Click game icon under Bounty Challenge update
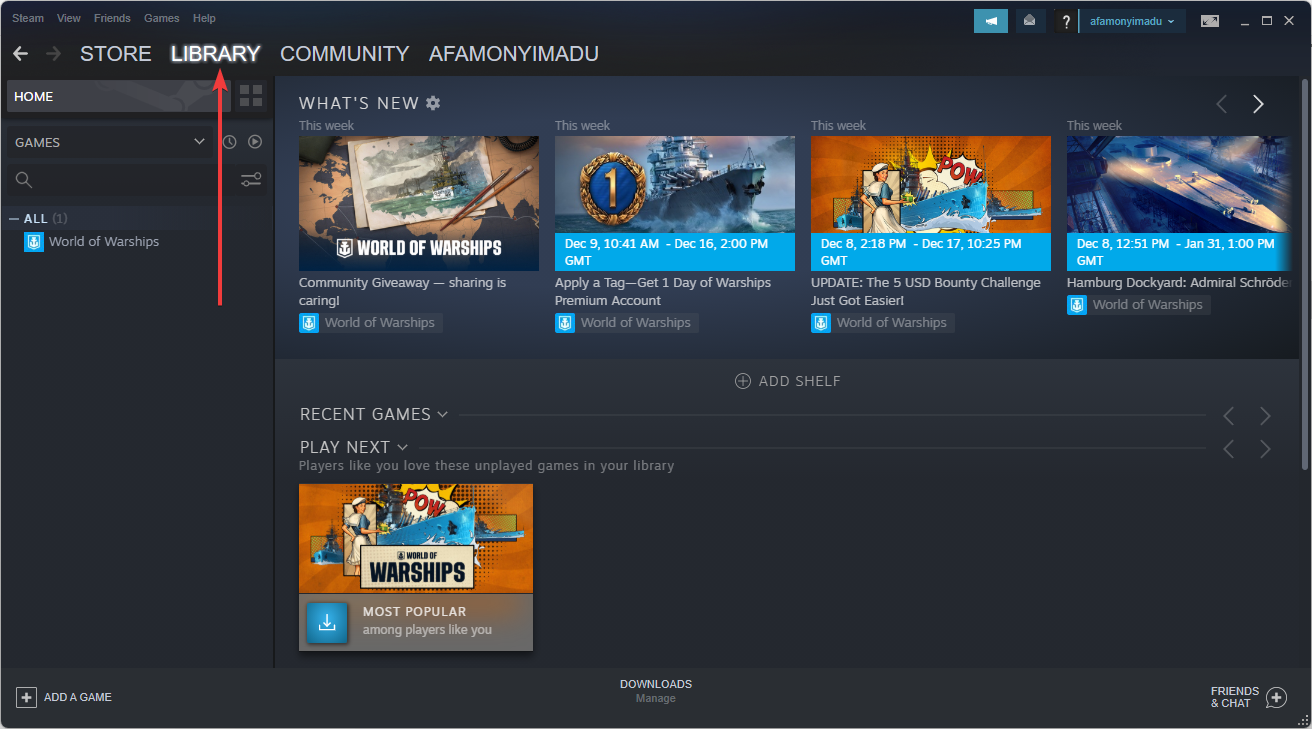Viewport: 1312px width, 729px height. pyautogui.click(x=821, y=323)
